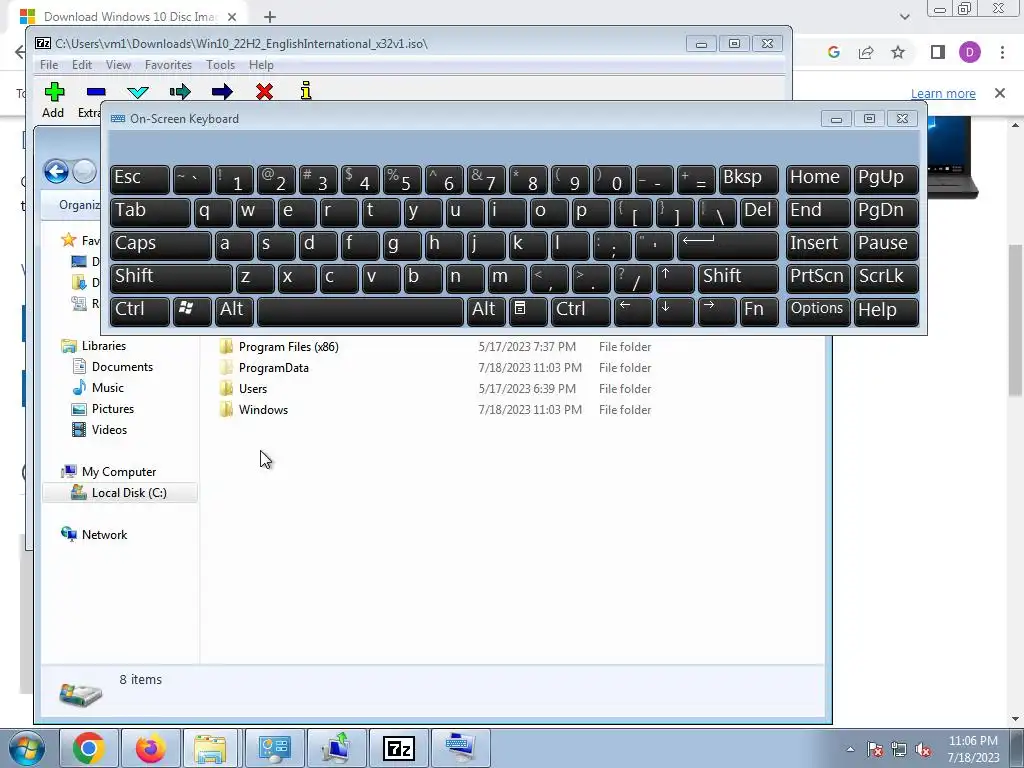The height and width of the screenshot is (768, 1024).
Task: Open Chrome's three-dot menu
Action: 1002,52
